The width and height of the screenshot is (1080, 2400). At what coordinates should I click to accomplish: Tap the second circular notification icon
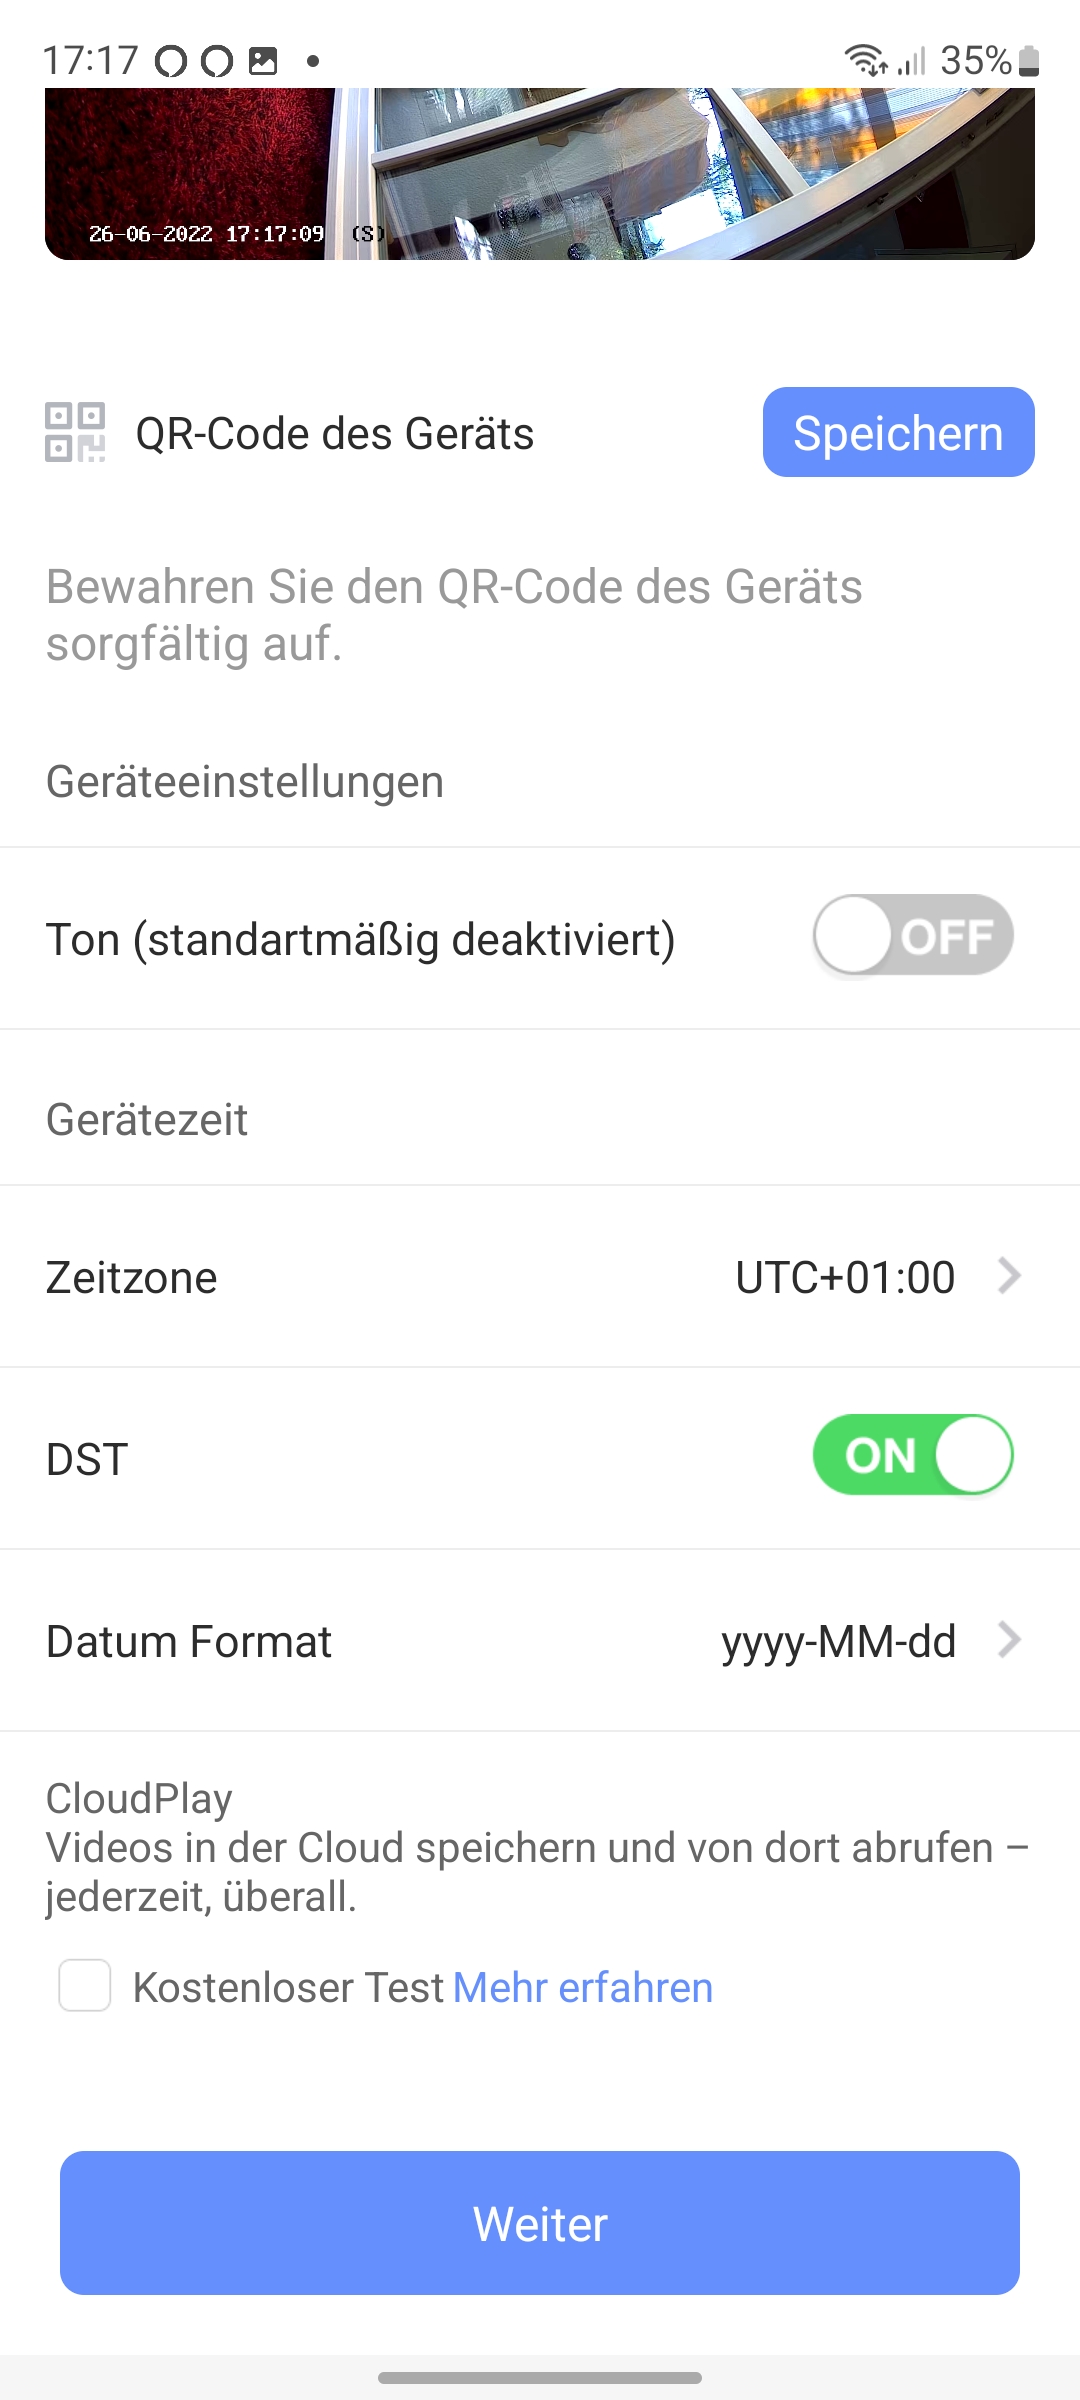pyautogui.click(x=217, y=61)
